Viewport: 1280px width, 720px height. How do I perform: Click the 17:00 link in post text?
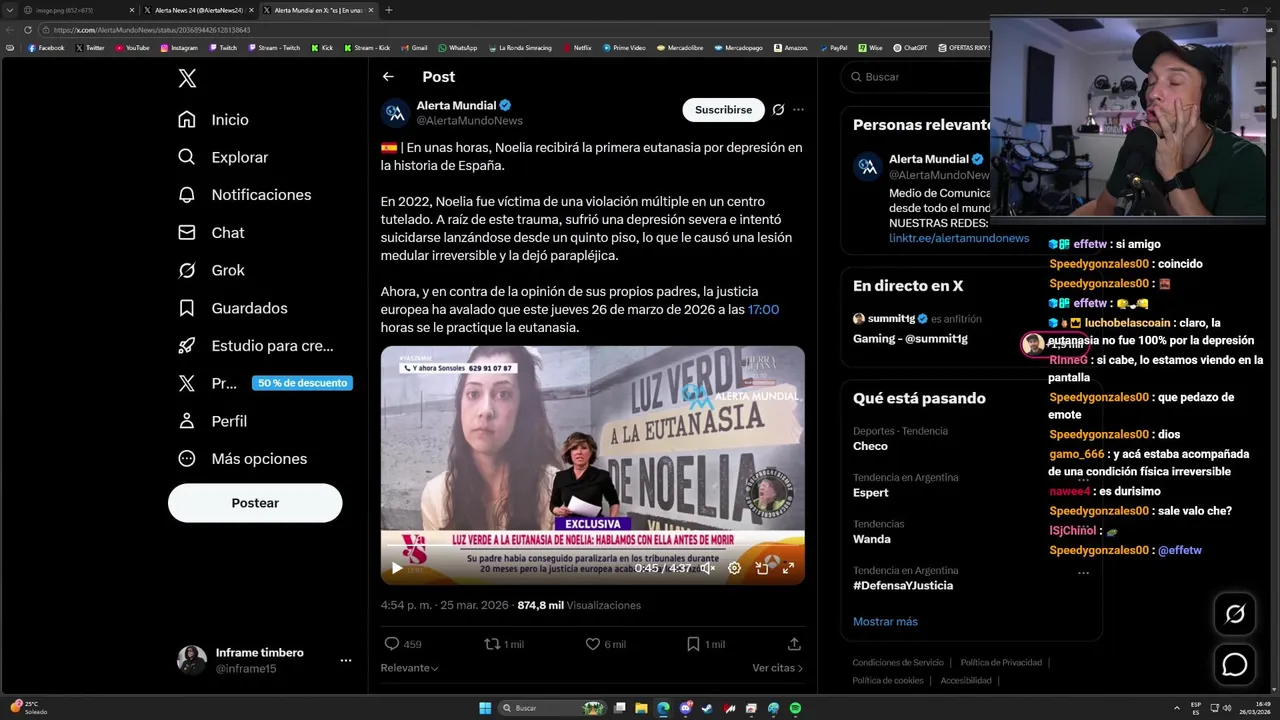tap(763, 310)
